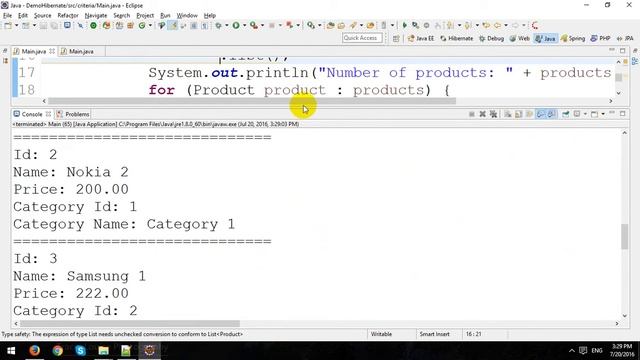This screenshot has width=640, height=360.
Task: Open Display Selected Console dropdown arrow
Action: (585, 114)
